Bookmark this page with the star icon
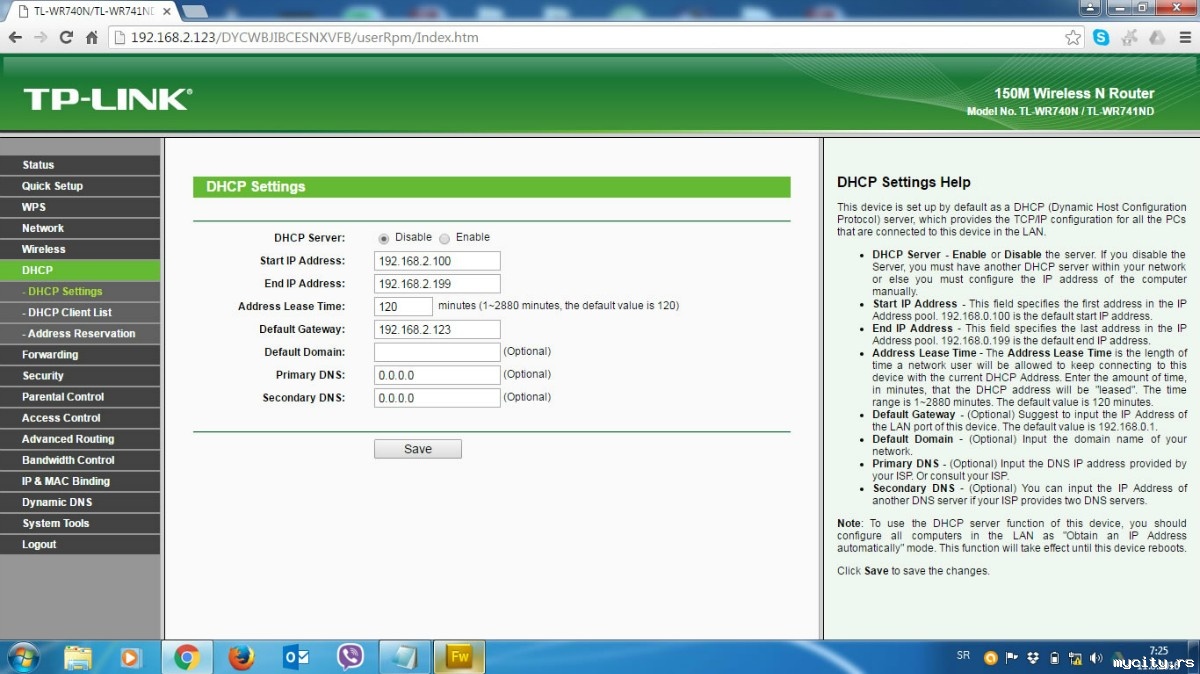Screen dimensions: 1200x674 [x=1073, y=38]
